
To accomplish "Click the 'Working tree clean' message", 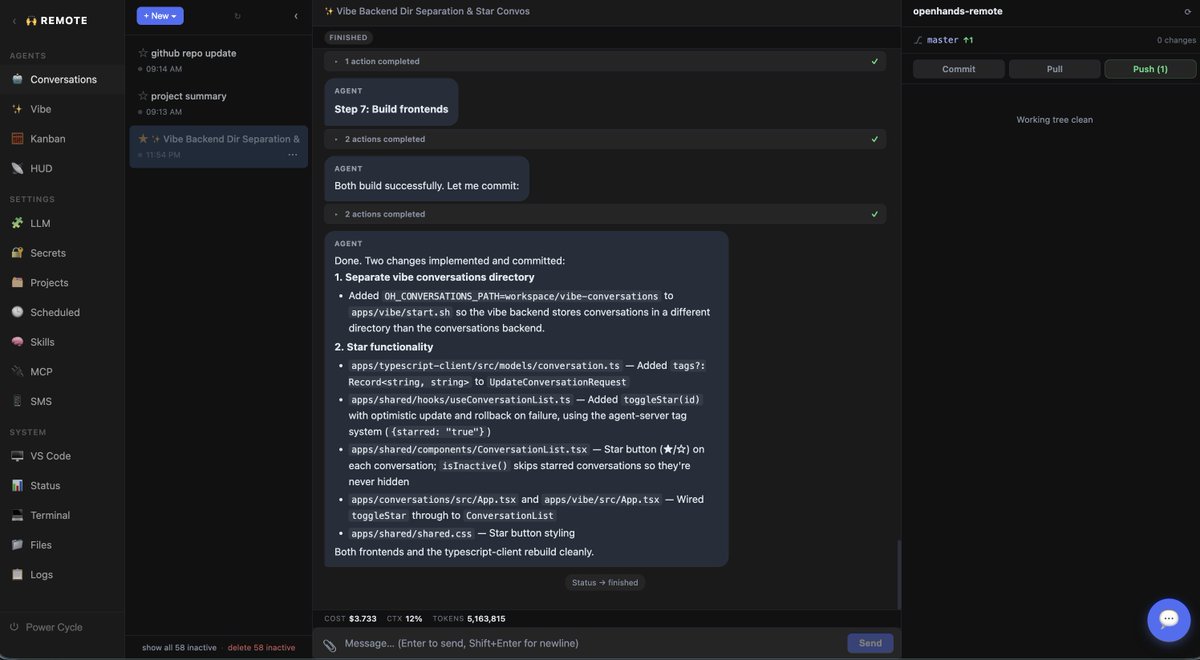I will 1054,120.
